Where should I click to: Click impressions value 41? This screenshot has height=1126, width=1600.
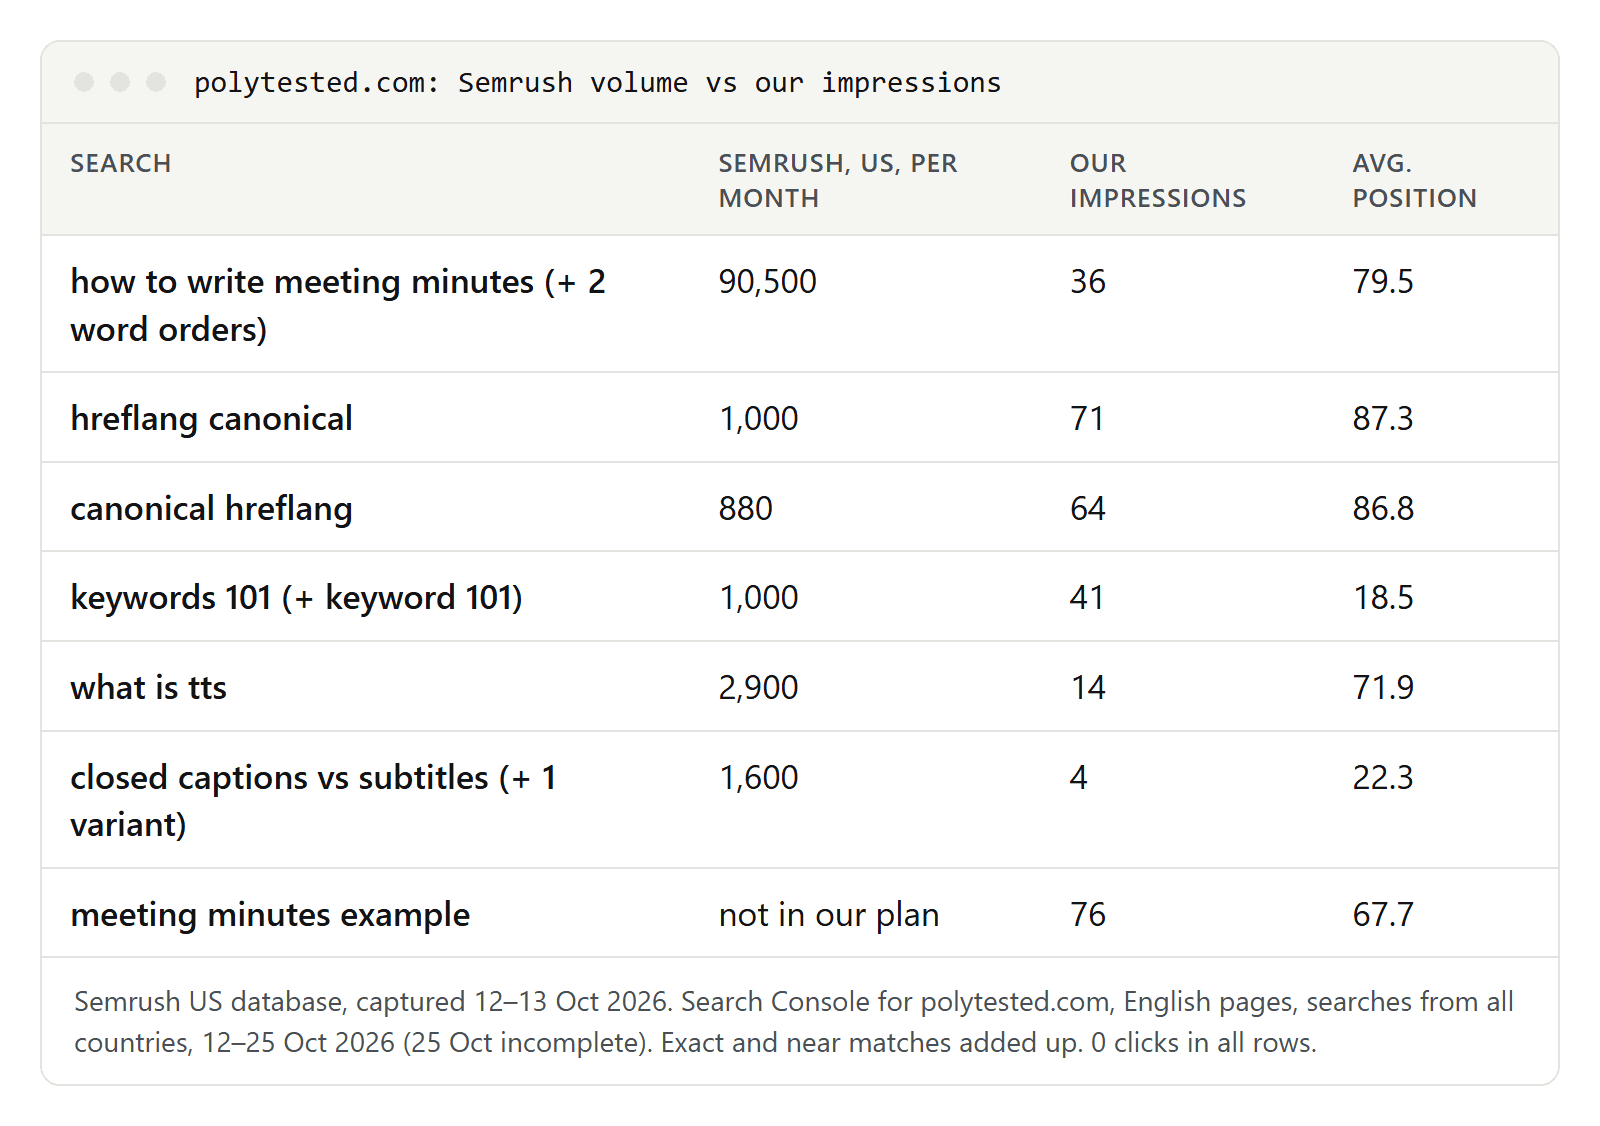click(x=1087, y=598)
